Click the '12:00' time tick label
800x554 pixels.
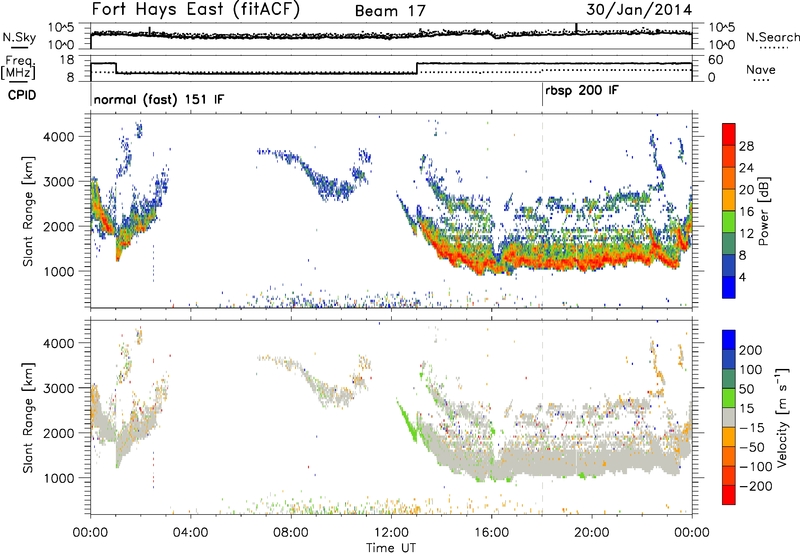coord(391,533)
